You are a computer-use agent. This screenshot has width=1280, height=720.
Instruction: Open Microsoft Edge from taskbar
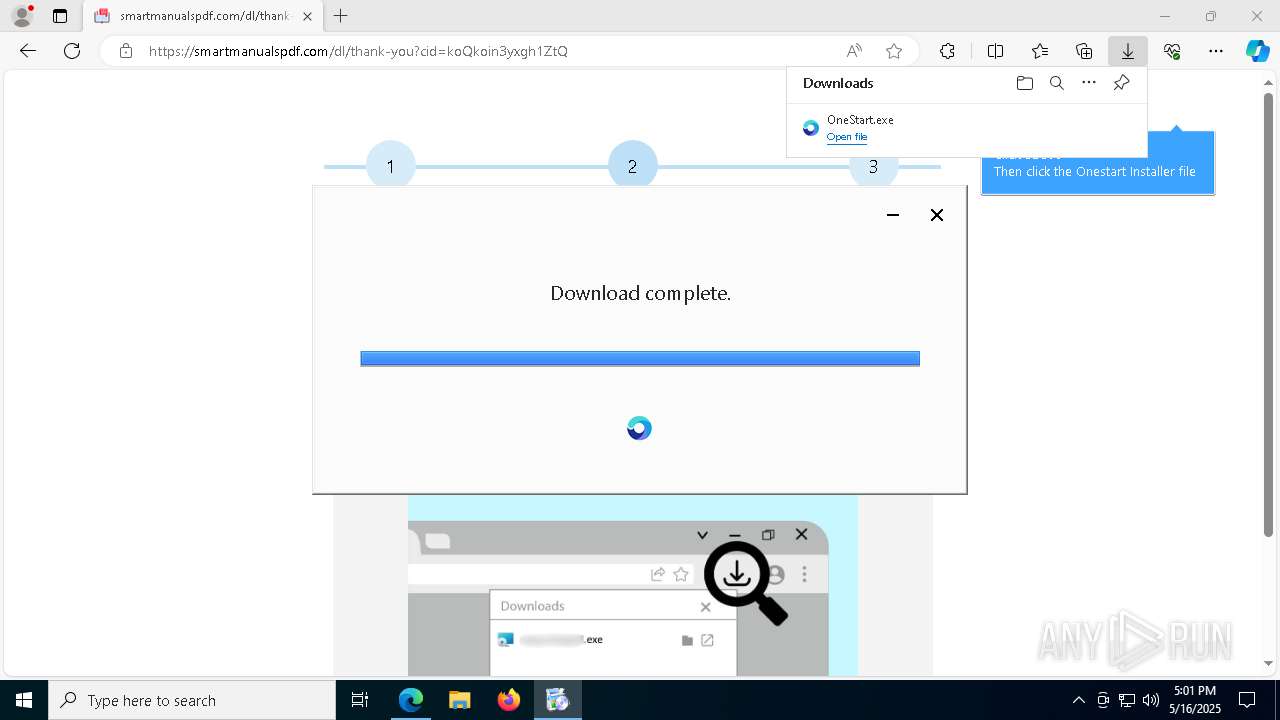411,700
